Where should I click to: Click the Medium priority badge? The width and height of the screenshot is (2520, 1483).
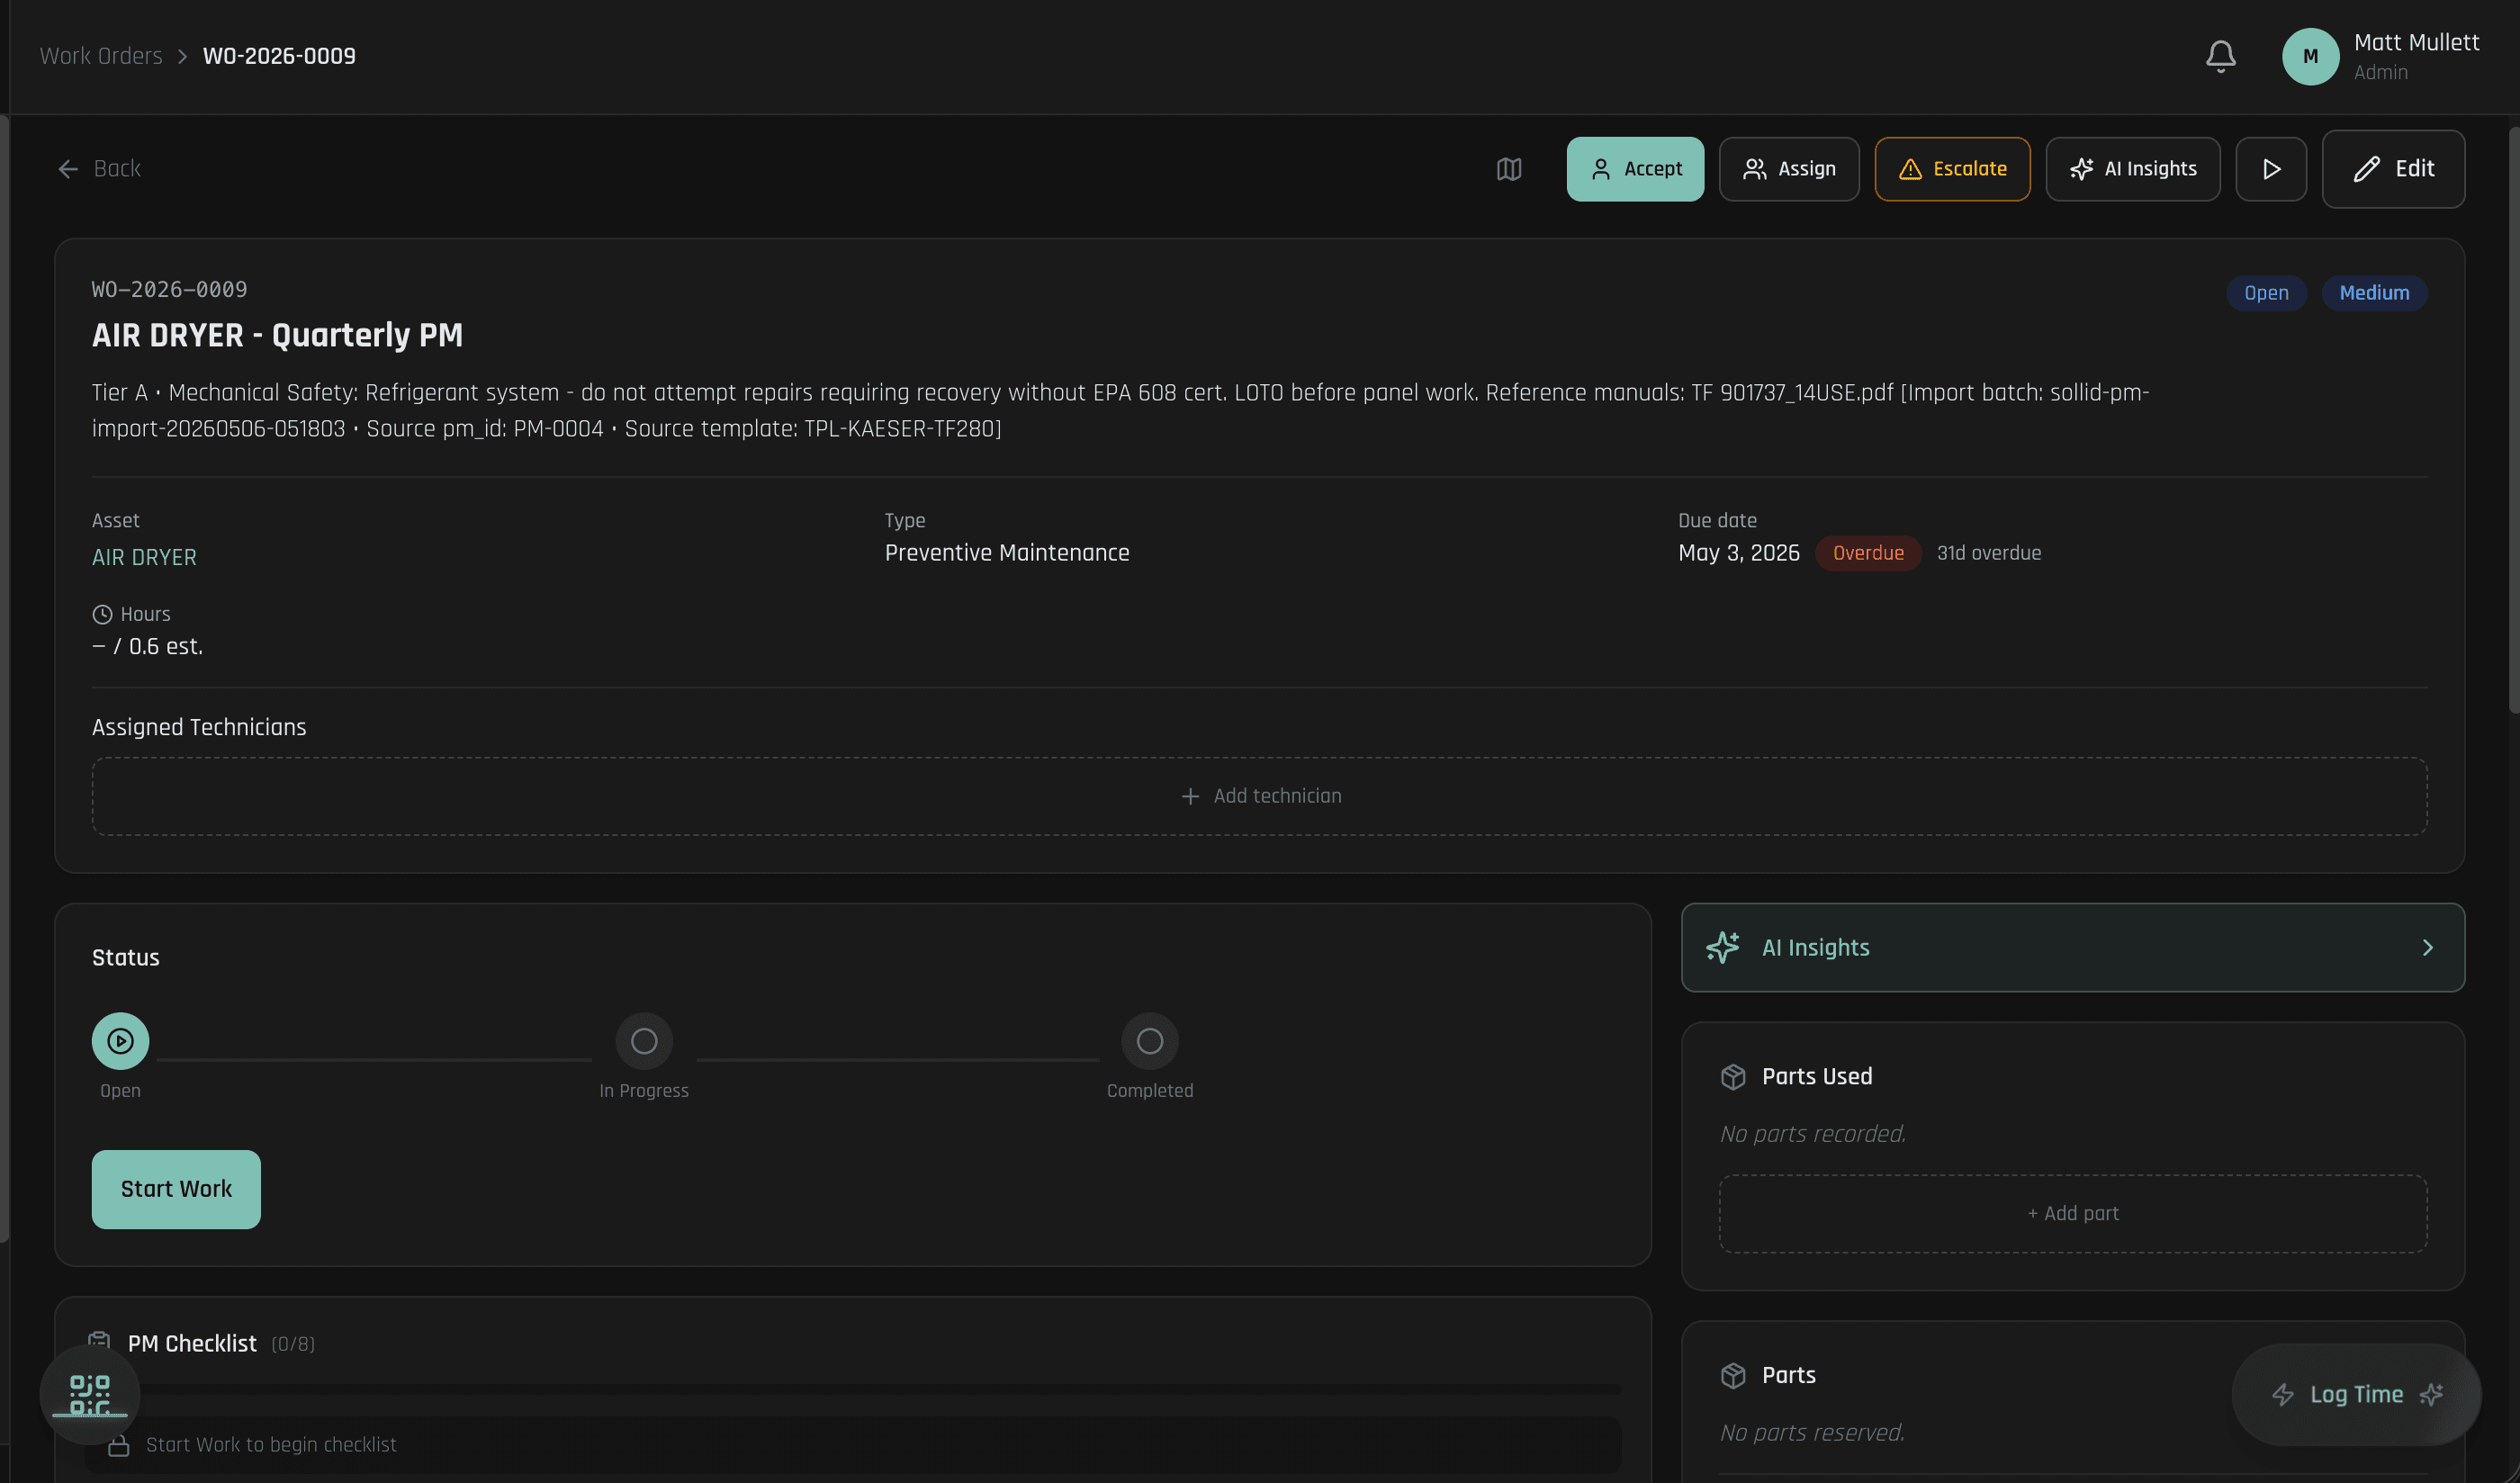(2373, 293)
